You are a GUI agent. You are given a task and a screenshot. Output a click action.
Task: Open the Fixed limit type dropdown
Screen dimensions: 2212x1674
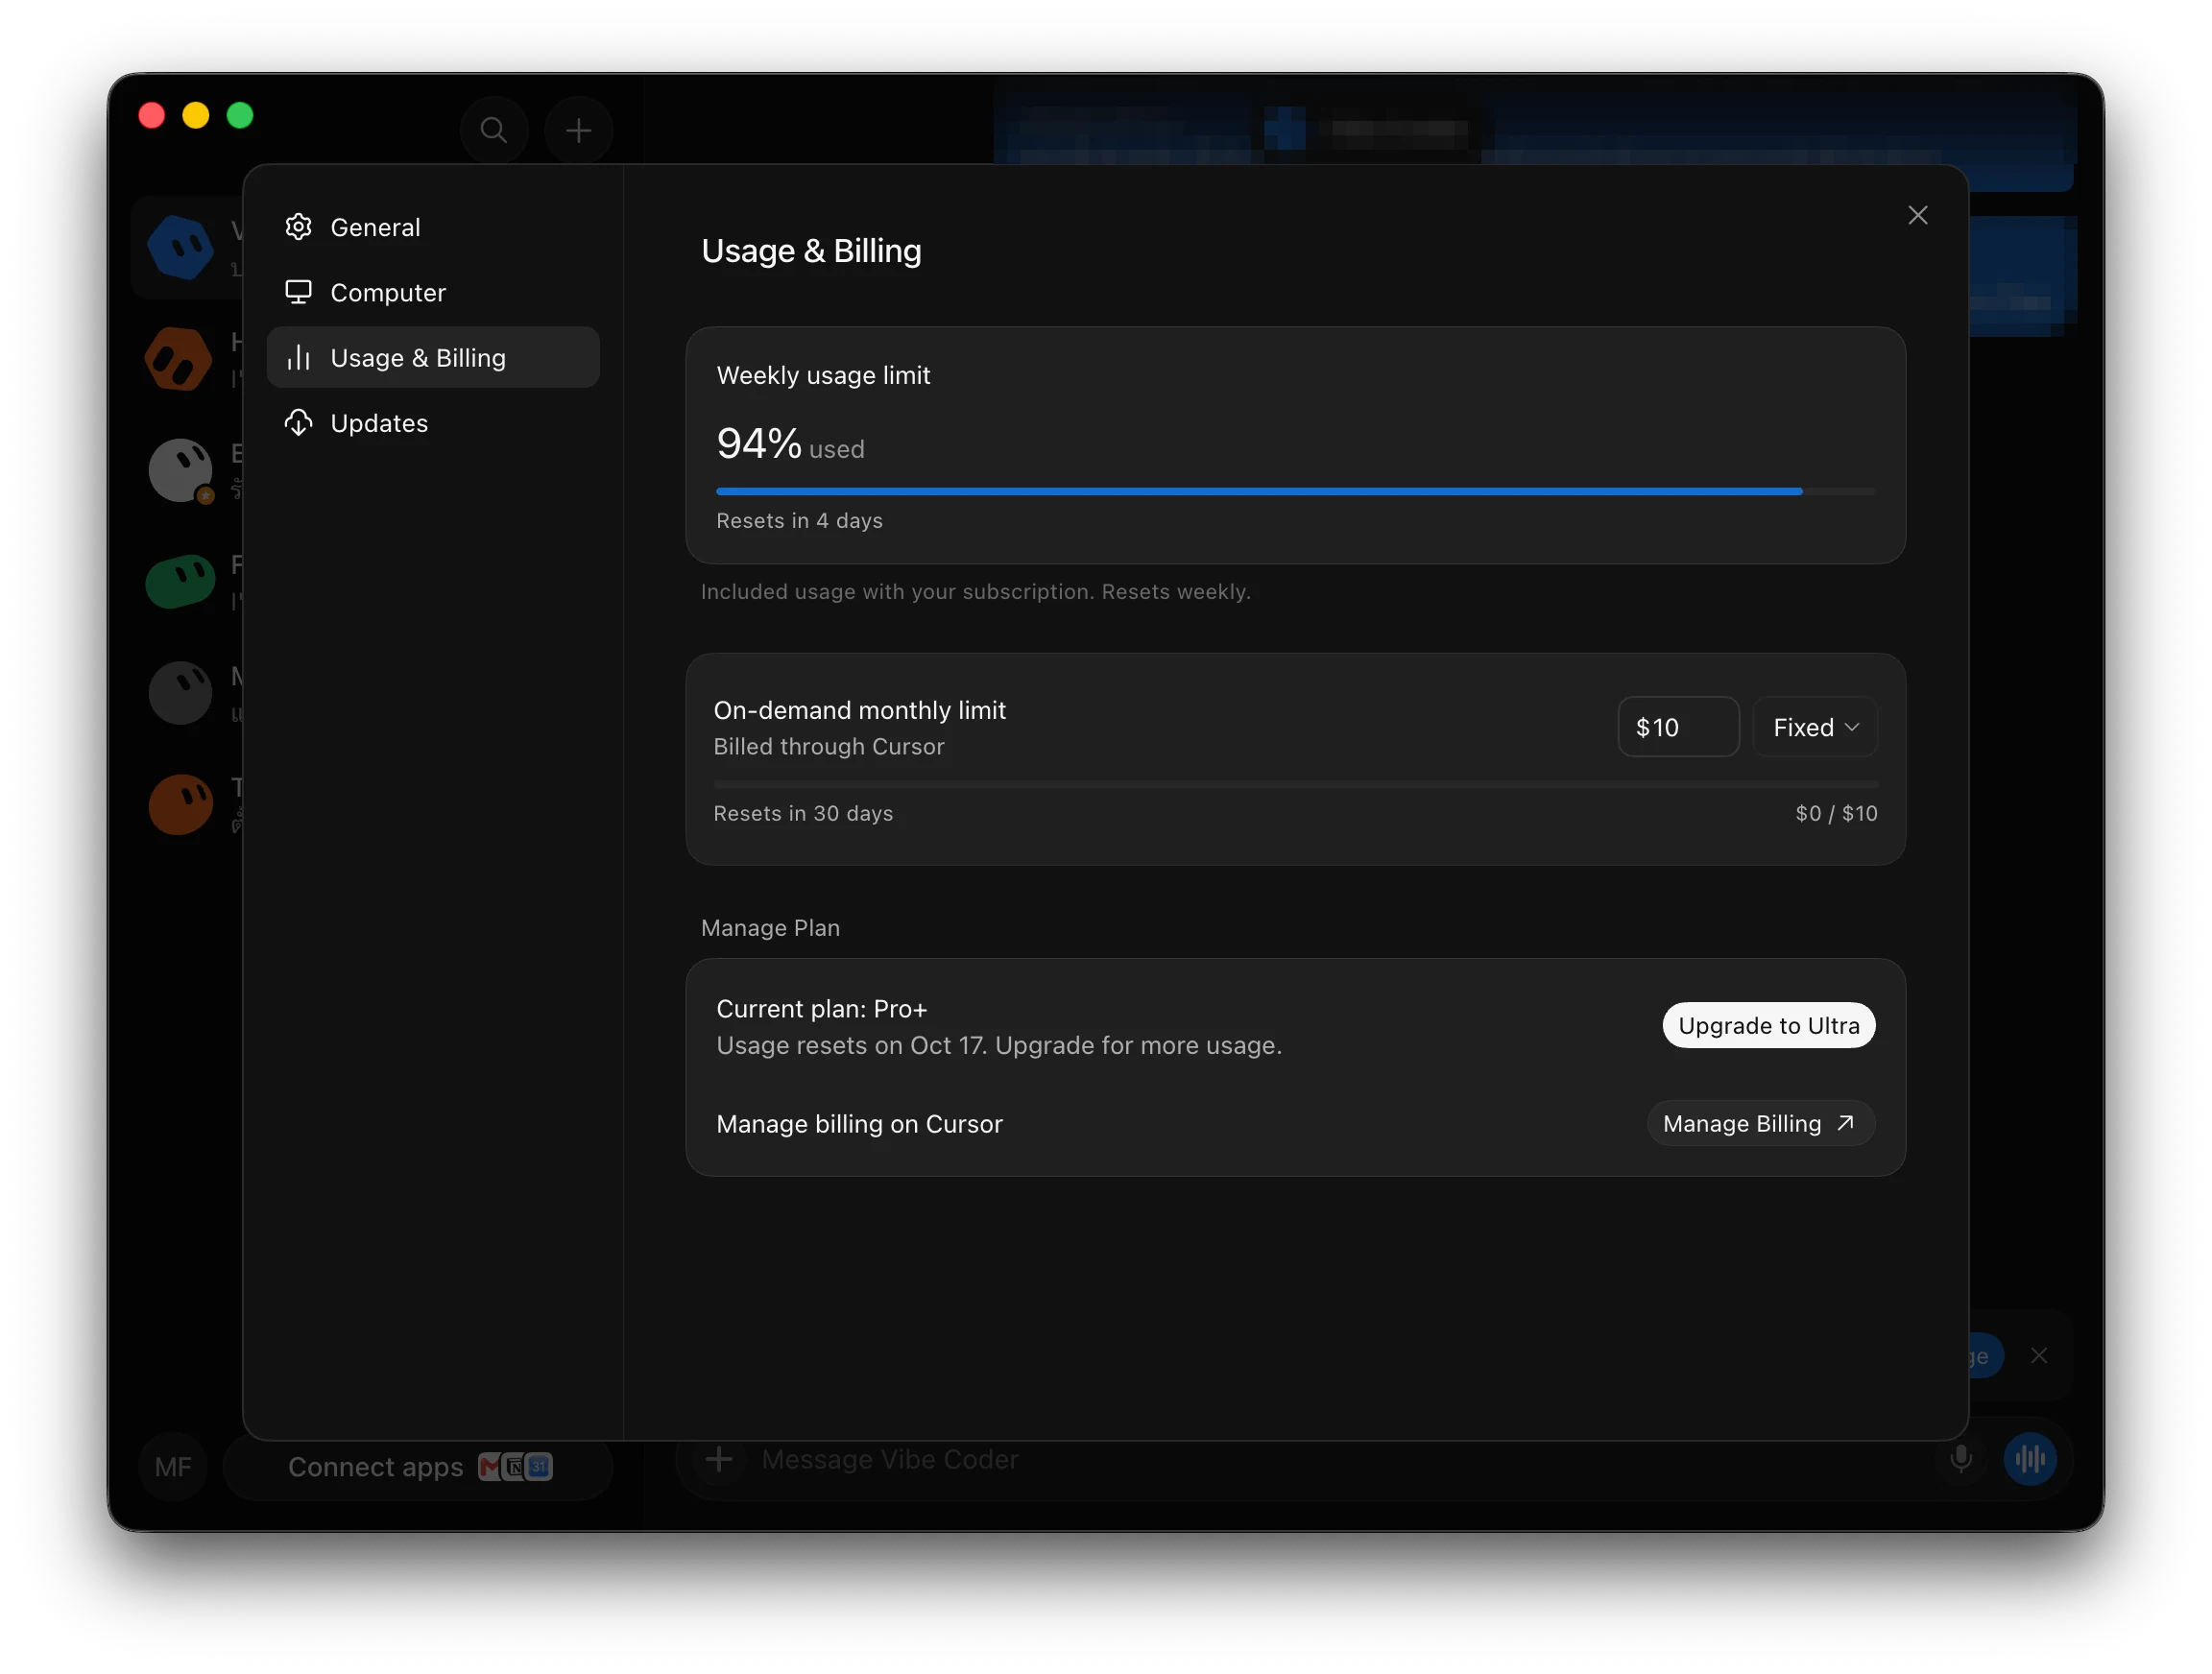(x=1815, y=727)
